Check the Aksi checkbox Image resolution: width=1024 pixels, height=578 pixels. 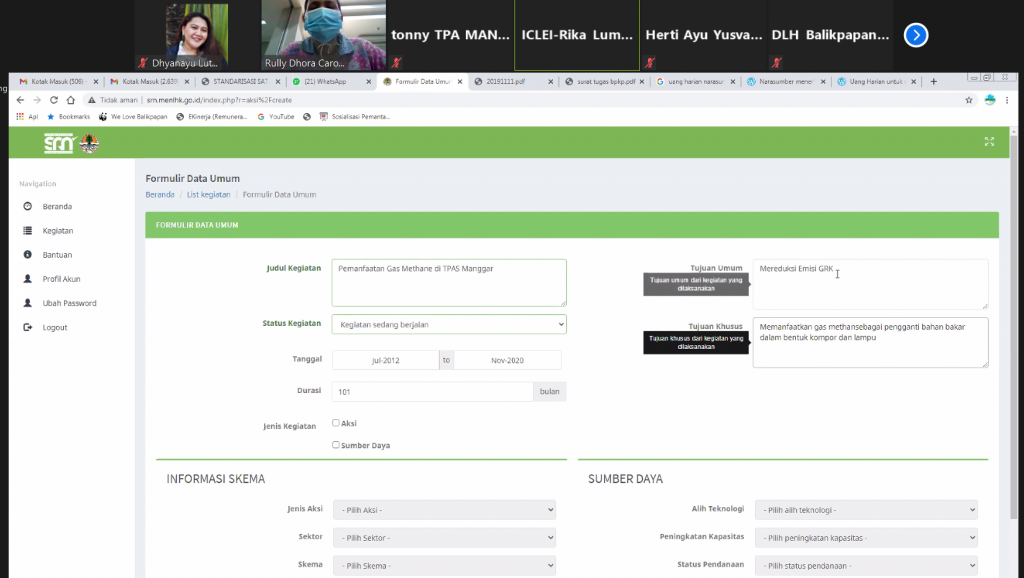(336, 423)
